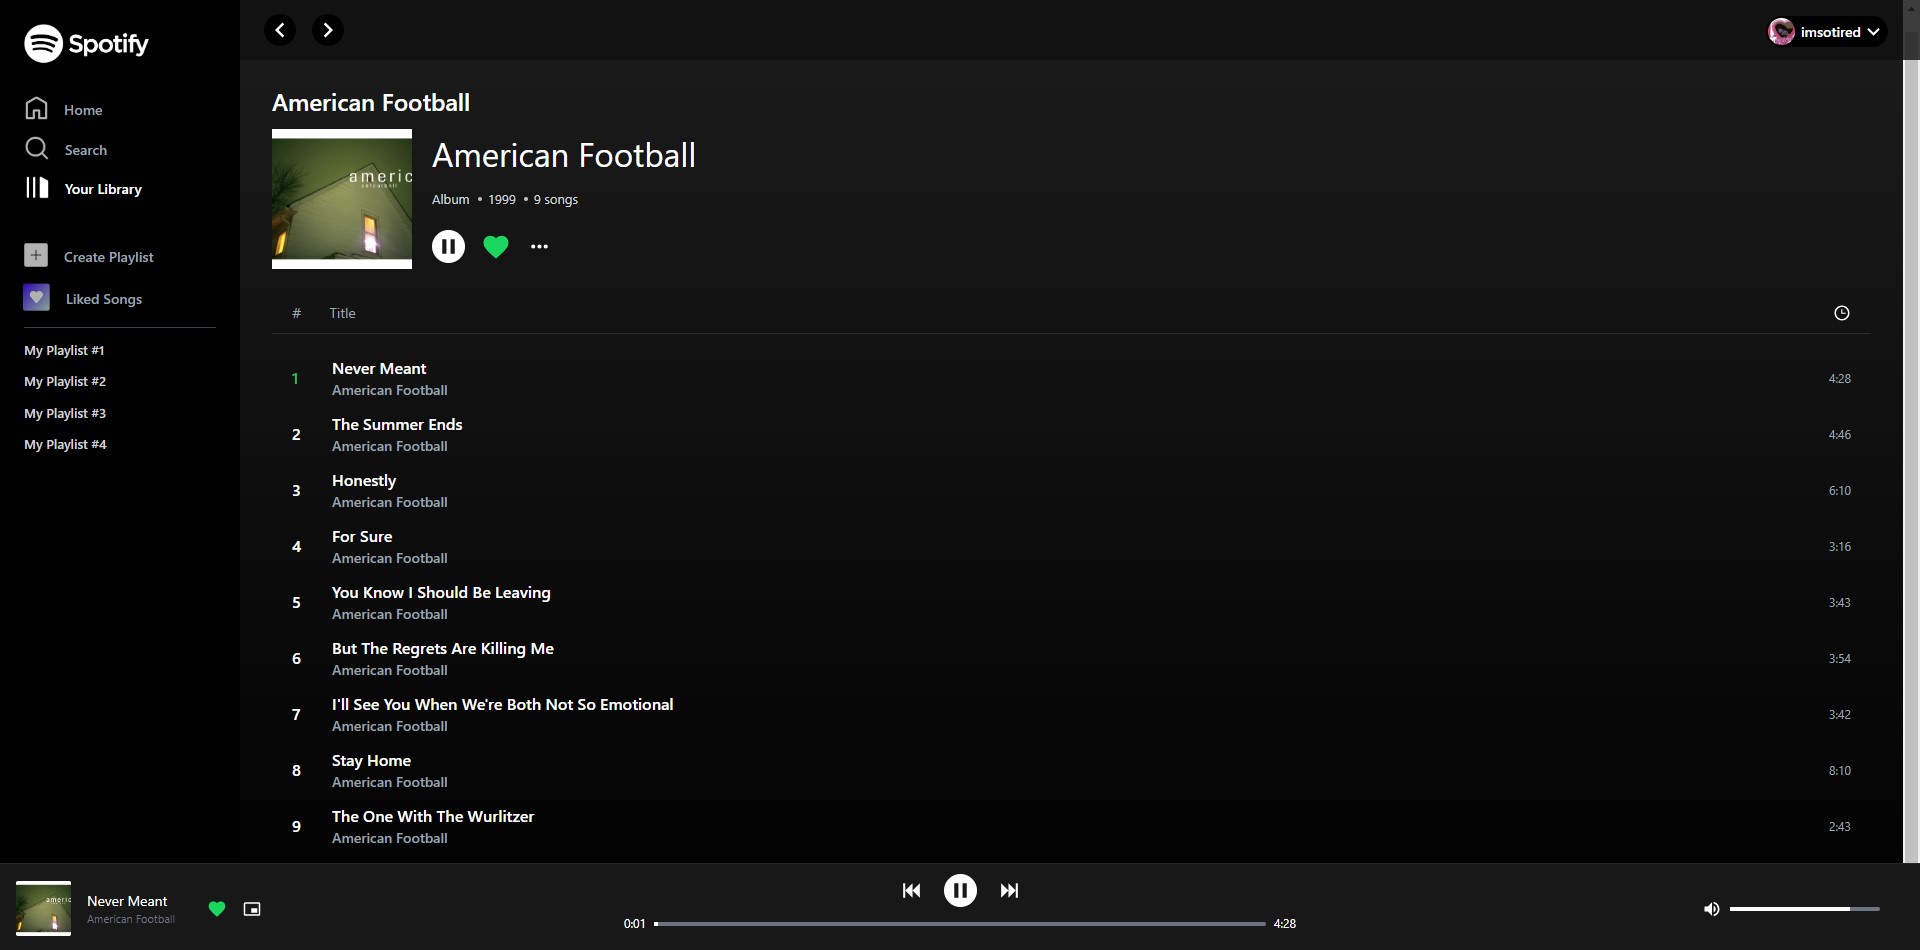Adjust the volume slider
Image resolution: width=1920 pixels, height=950 pixels.
(1805, 909)
